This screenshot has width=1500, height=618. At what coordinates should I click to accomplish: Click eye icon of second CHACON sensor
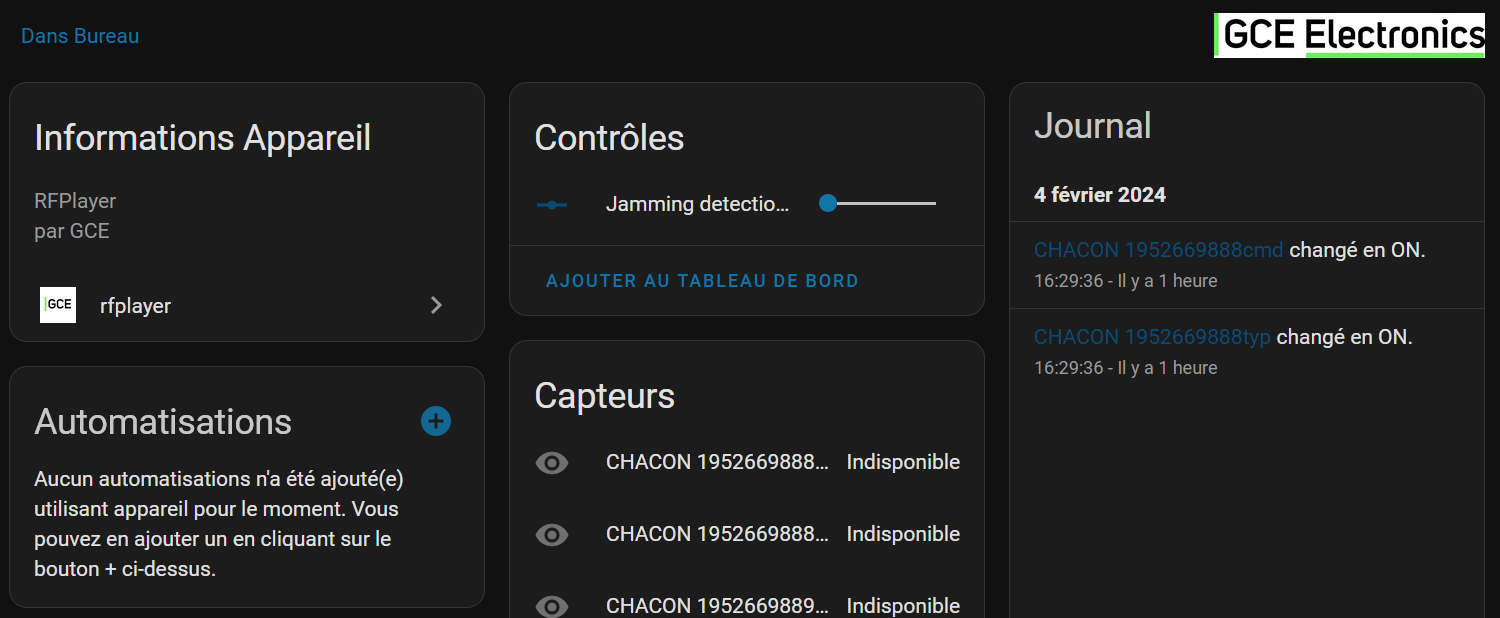click(x=552, y=534)
